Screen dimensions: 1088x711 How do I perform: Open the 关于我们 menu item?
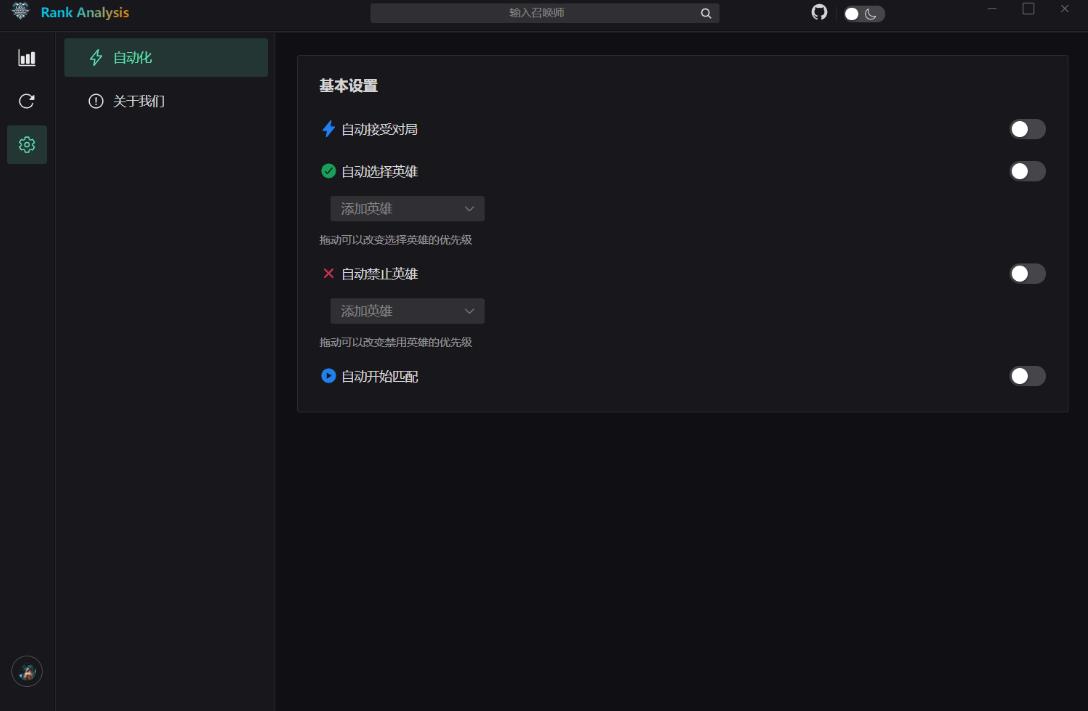pyautogui.click(x=166, y=101)
